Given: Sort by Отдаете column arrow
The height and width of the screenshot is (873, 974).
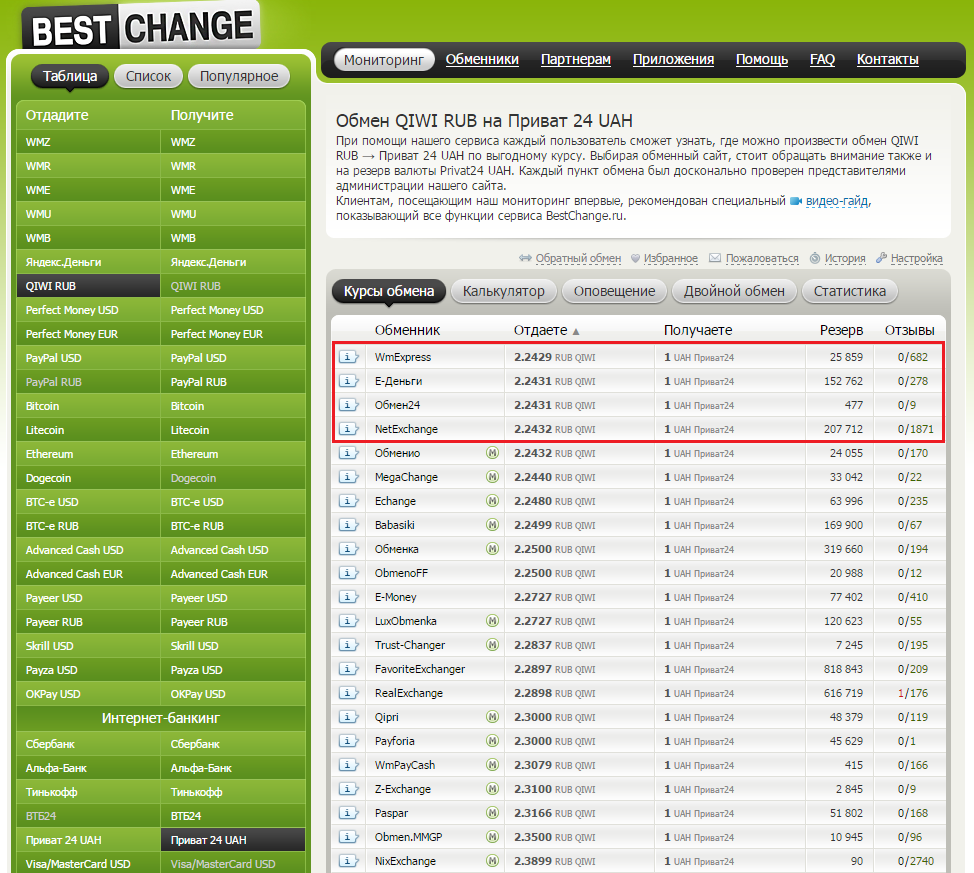Looking at the screenshot, I should [x=576, y=332].
